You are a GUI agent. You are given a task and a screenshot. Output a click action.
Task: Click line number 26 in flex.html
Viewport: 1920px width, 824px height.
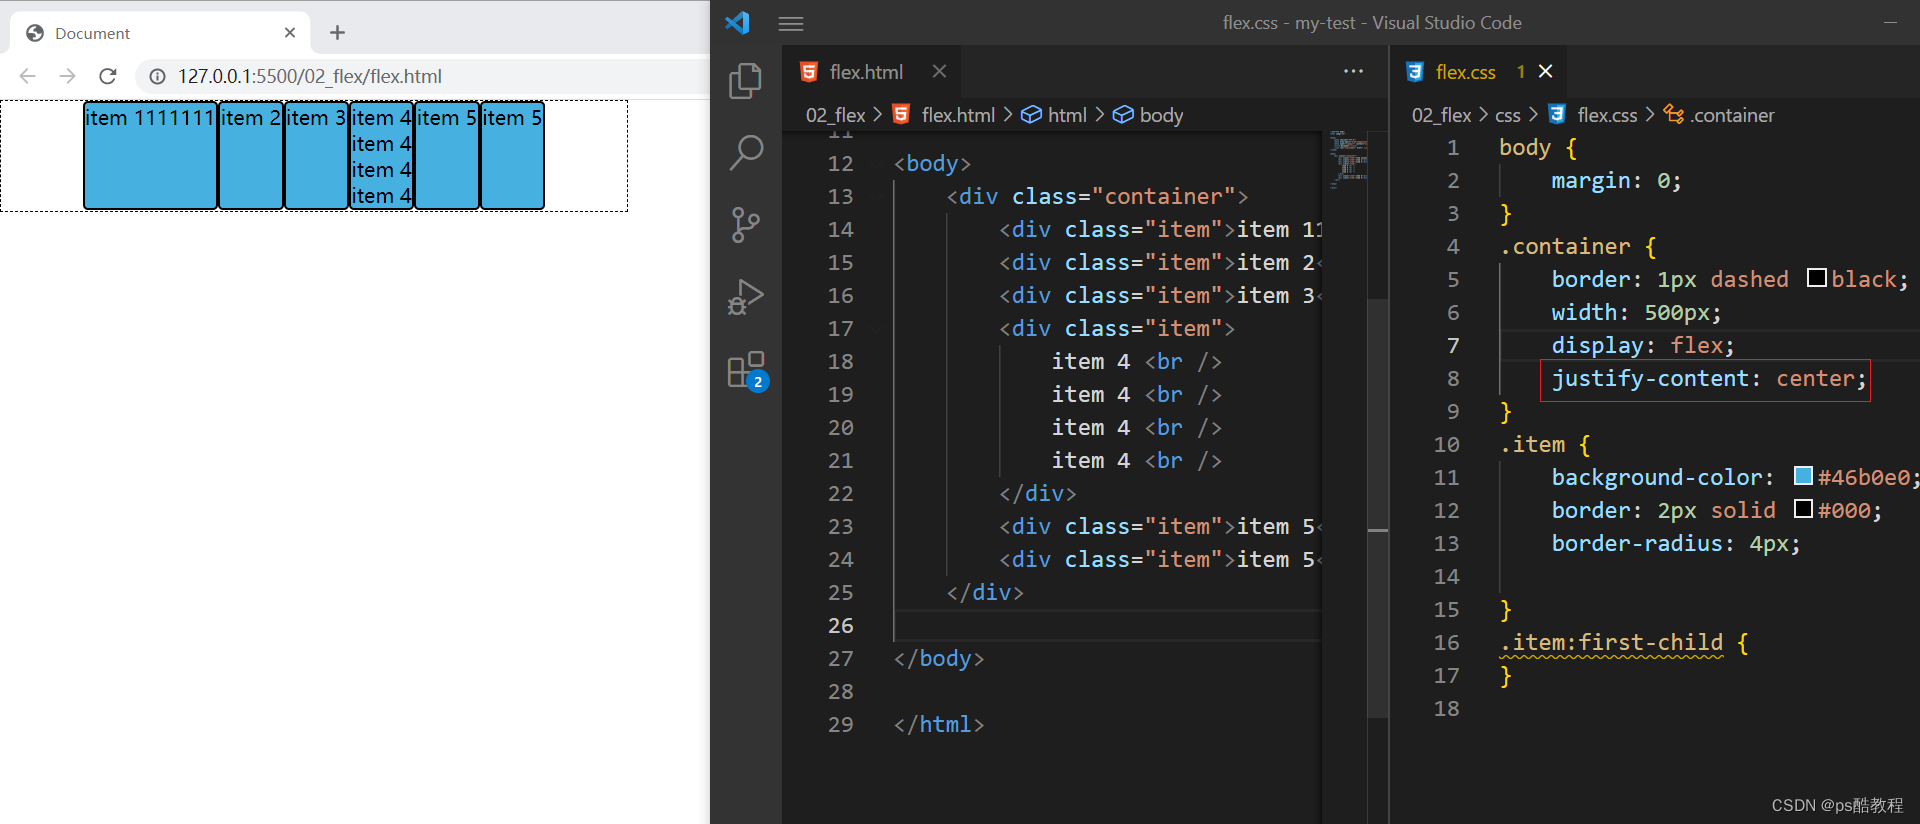[x=841, y=626]
